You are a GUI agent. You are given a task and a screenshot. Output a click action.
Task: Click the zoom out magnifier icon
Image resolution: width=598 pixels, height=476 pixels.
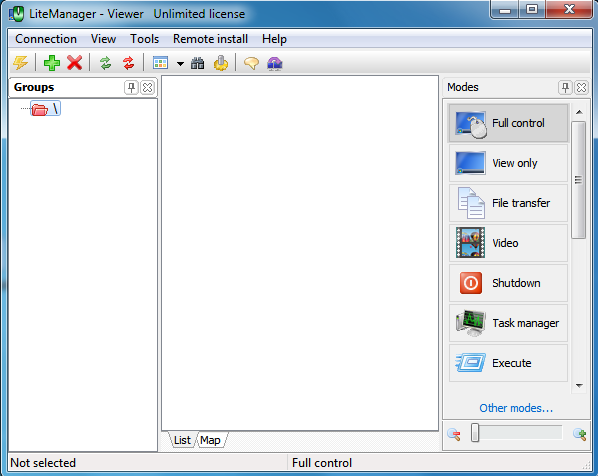click(x=454, y=434)
